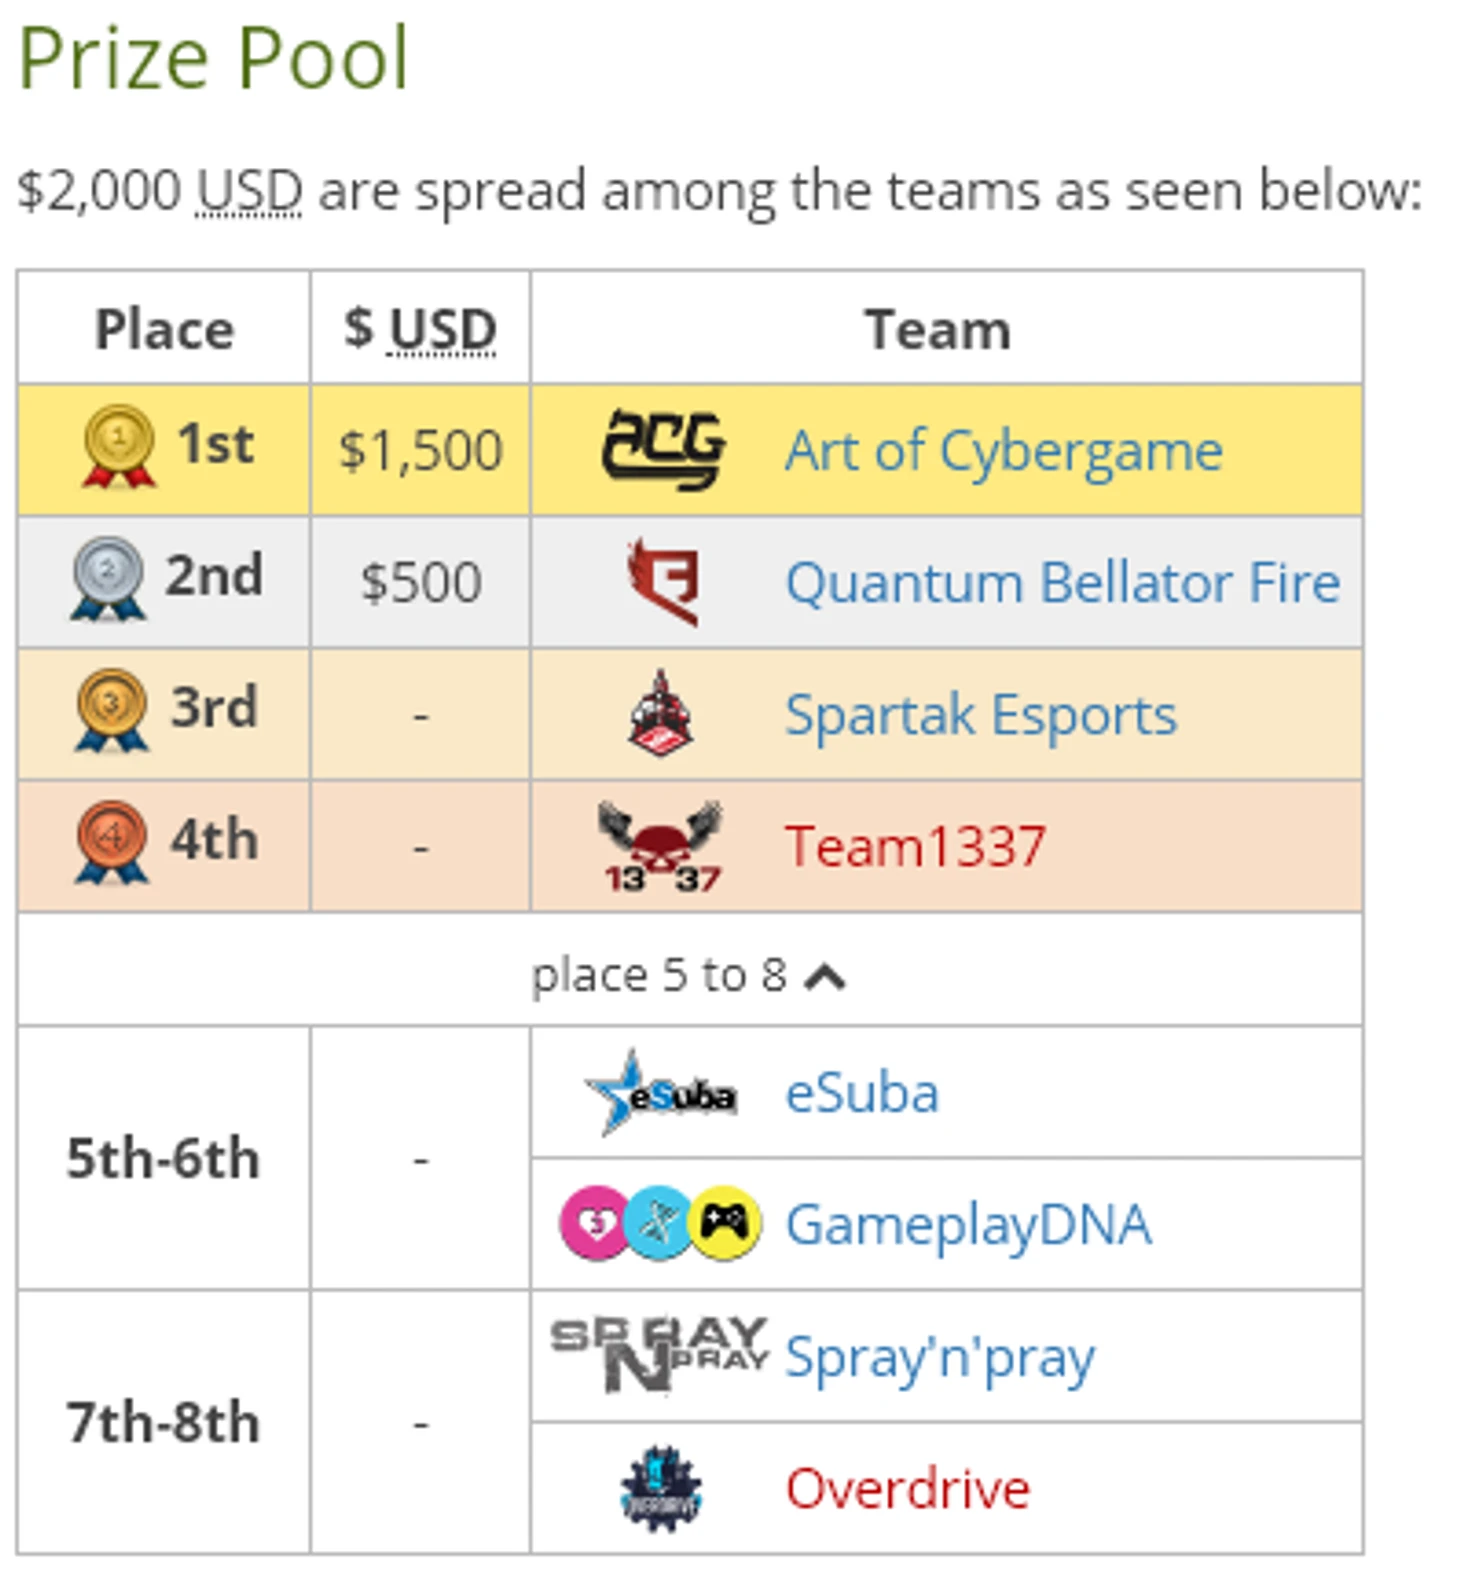This screenshot has height=1592, width=1460.
Task: Click the Spray'n'pray logo icon
Action: point(660,1355)
